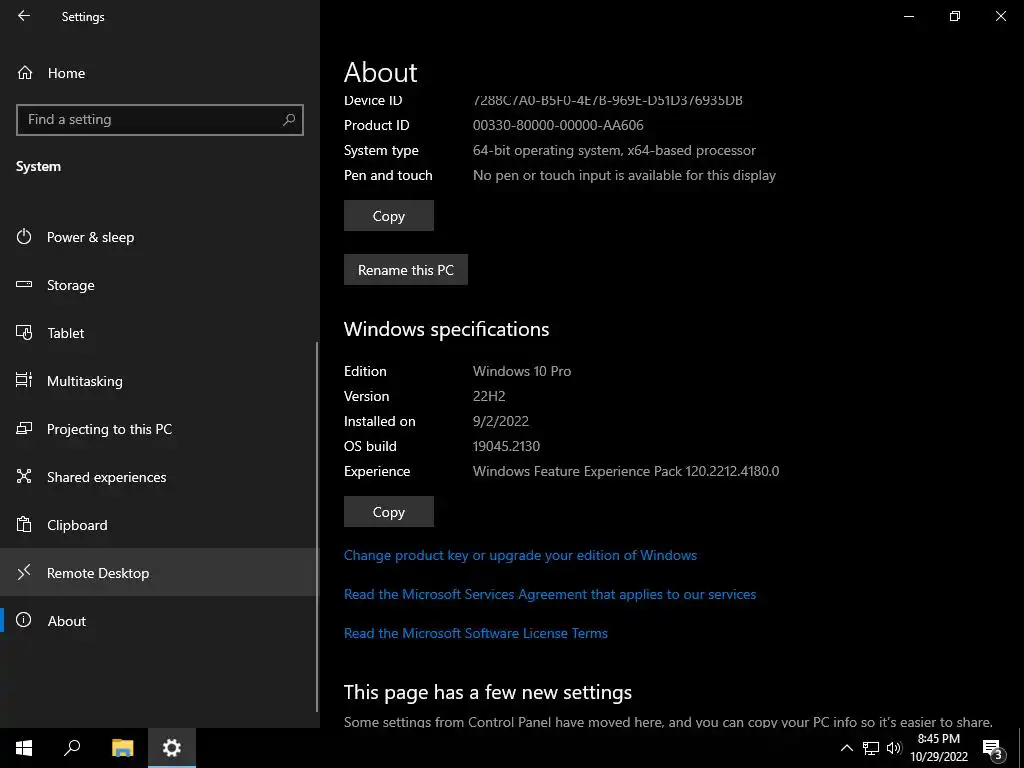The height and width of the screenshot is (768, 1024).
Task: Open Storage settings
Action: coord(160,285)
